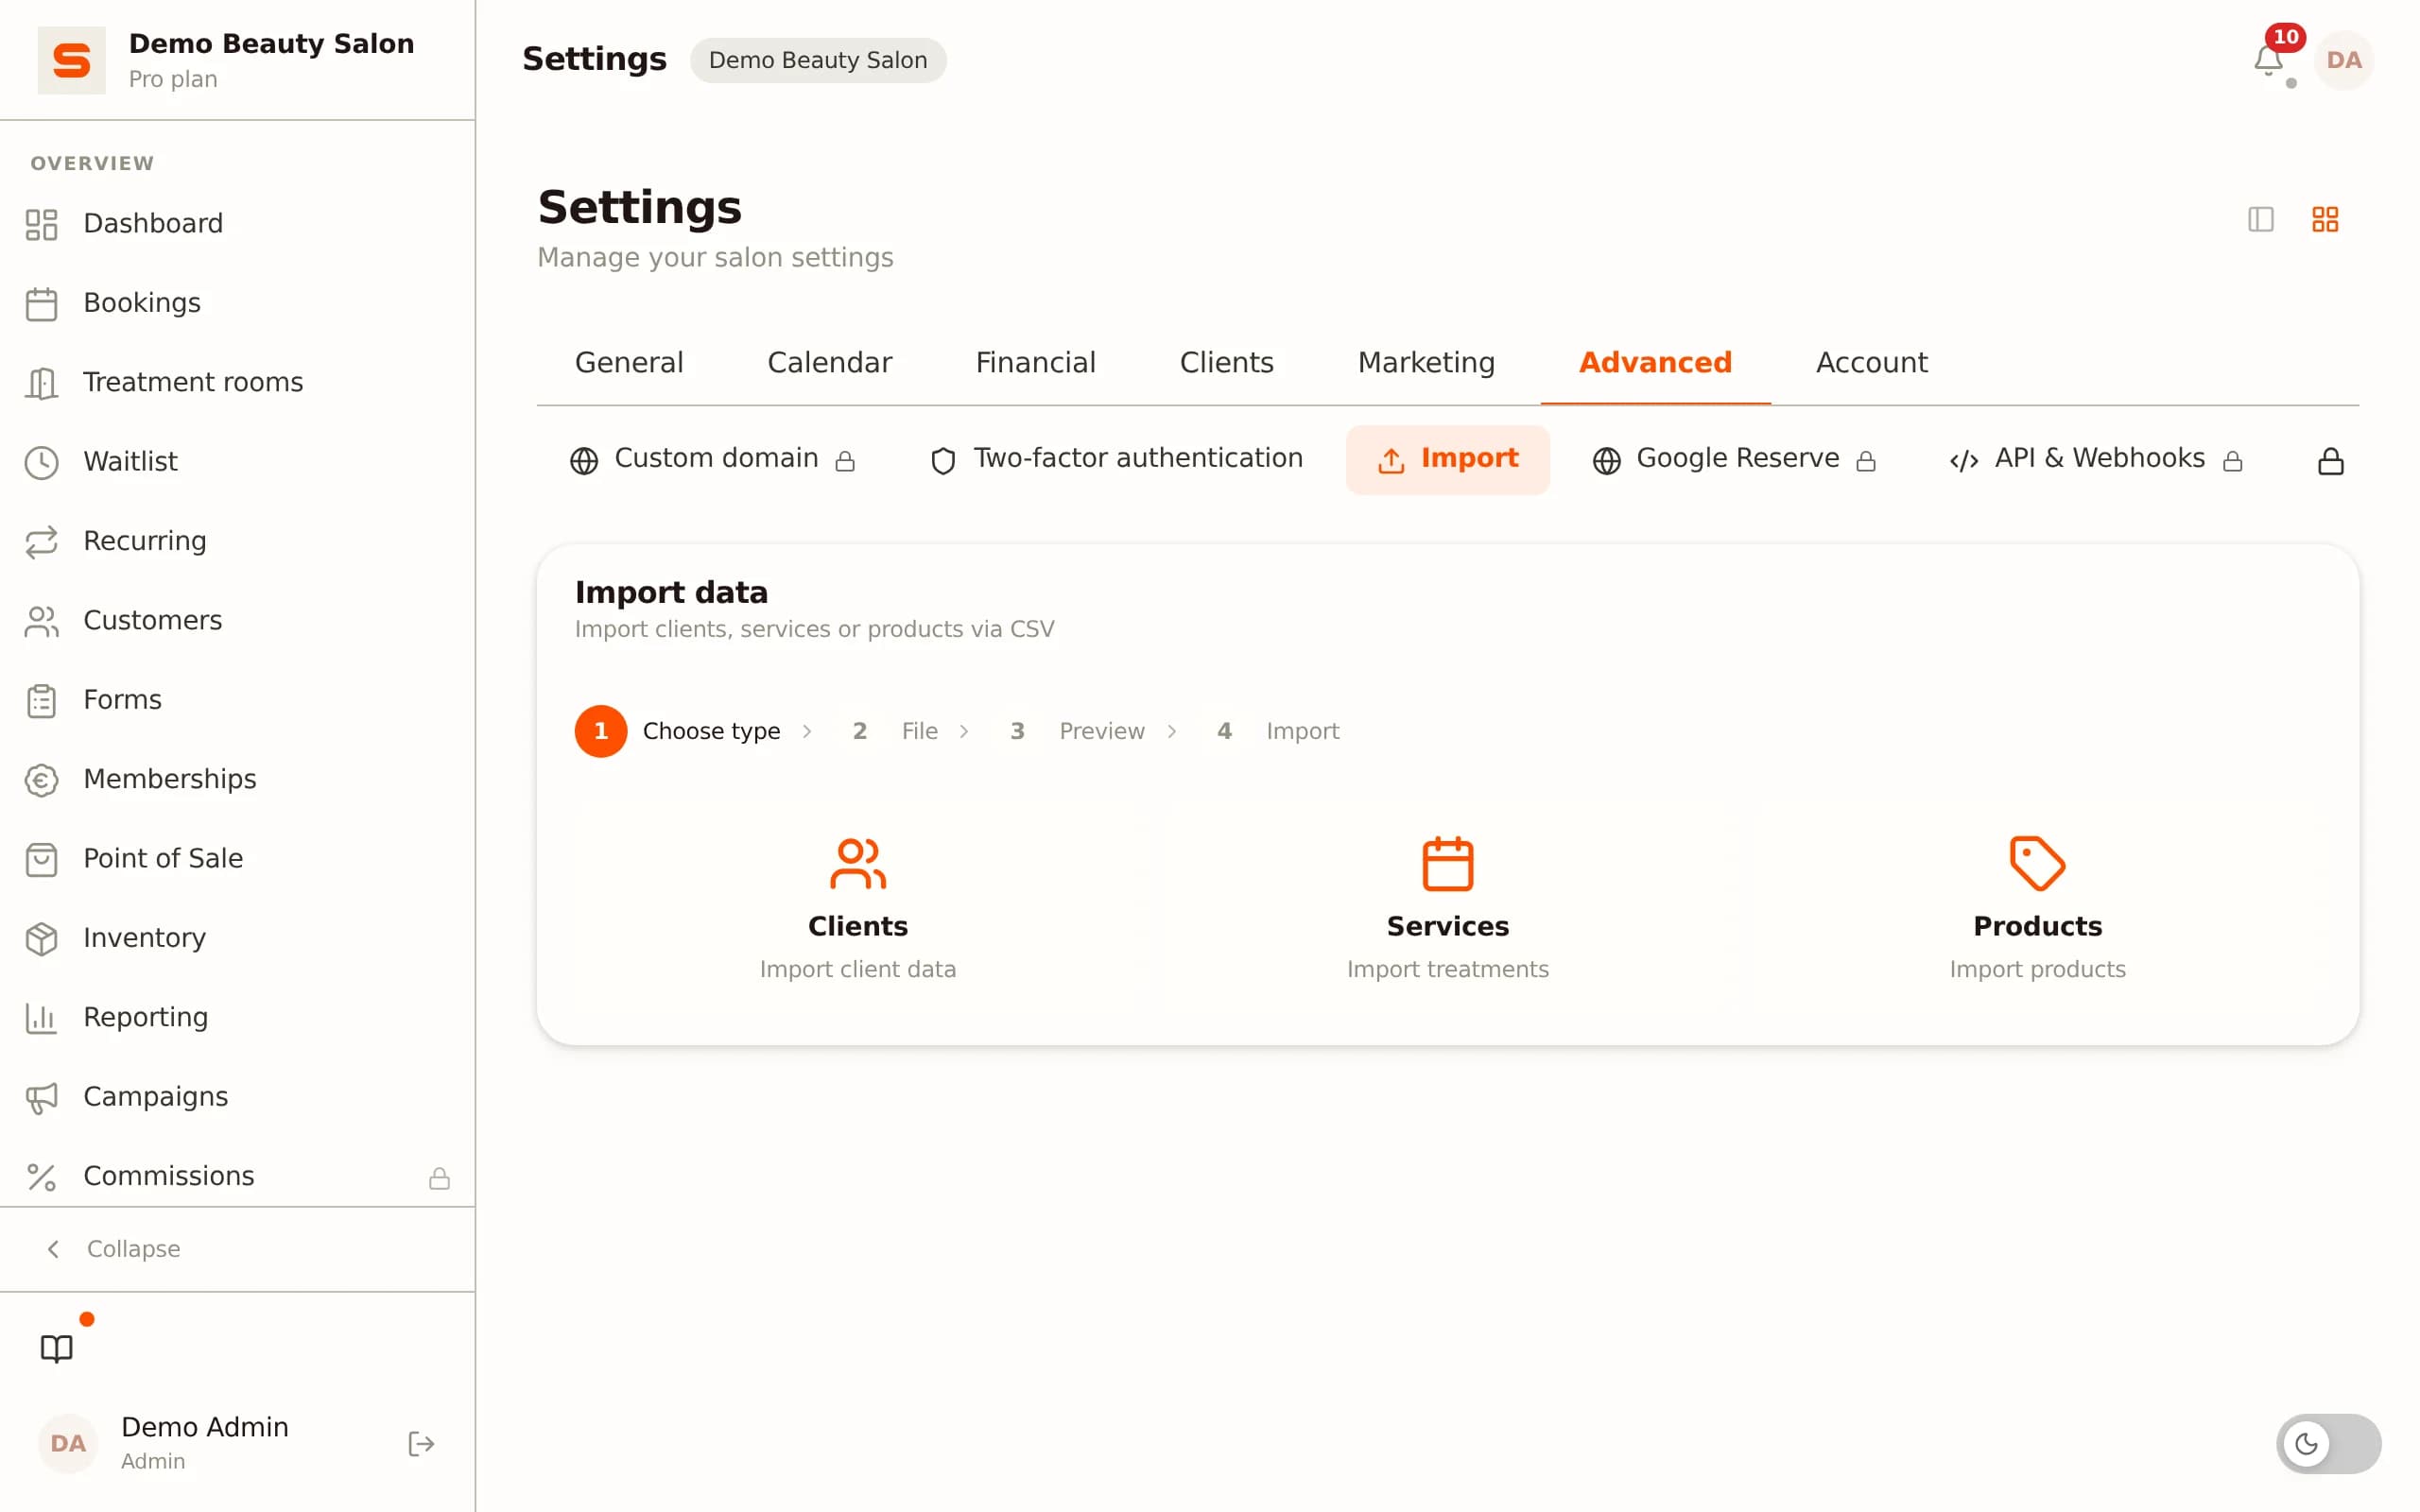The width and height of the screenshot is (2420, 1512).
Task: Open Google Reserve sub-tab
Action: [x=1733, y=459]
